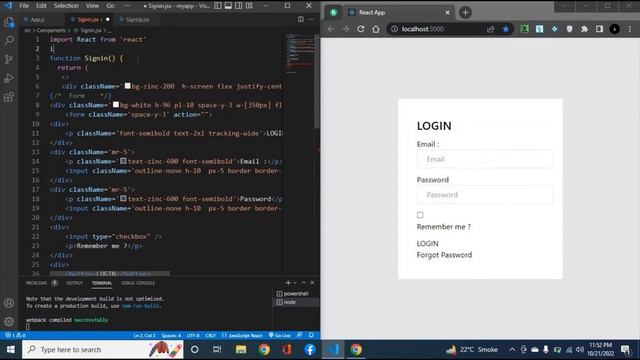Screen dimensions: 640x360
Task: Open Customize Layout icon
Action: click(249, 6)
